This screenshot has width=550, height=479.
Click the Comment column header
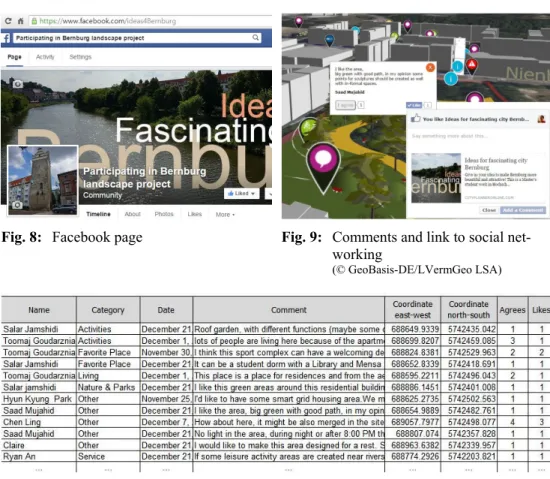(x=288, y=310)
